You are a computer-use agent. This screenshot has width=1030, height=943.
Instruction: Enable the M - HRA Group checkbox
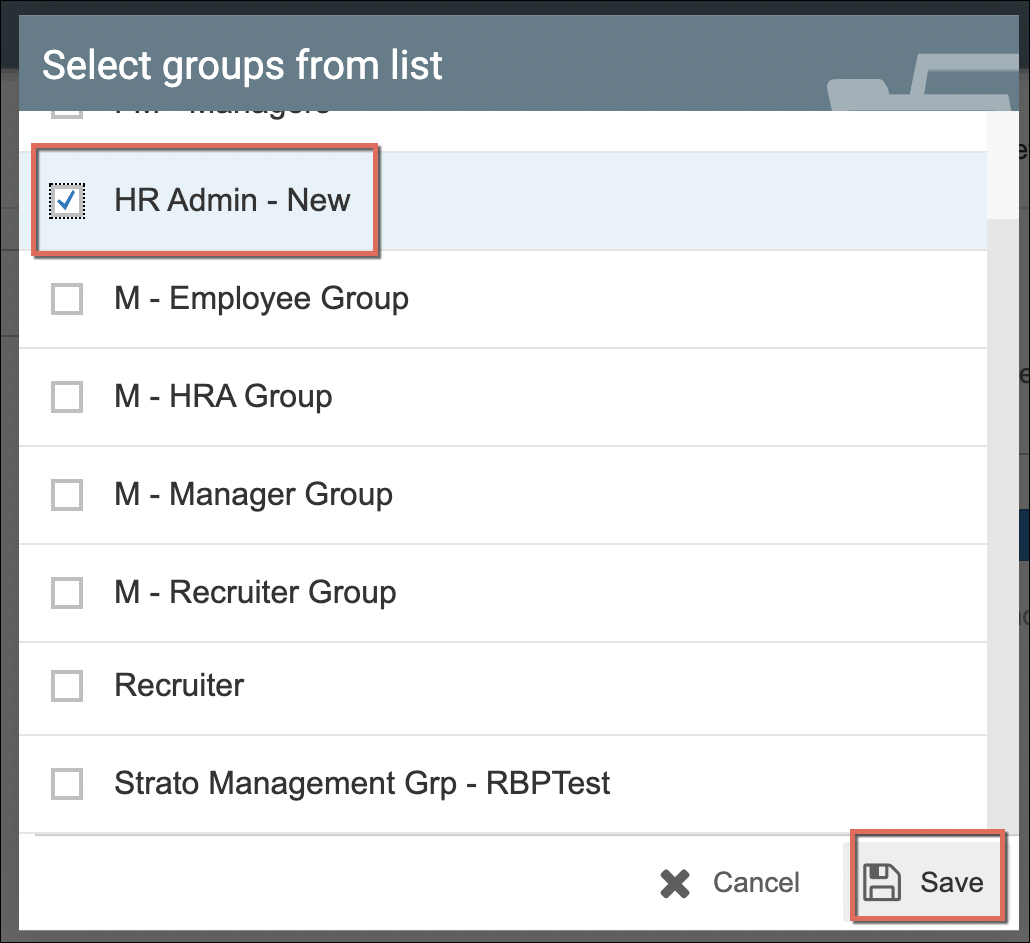pos(67,397)
